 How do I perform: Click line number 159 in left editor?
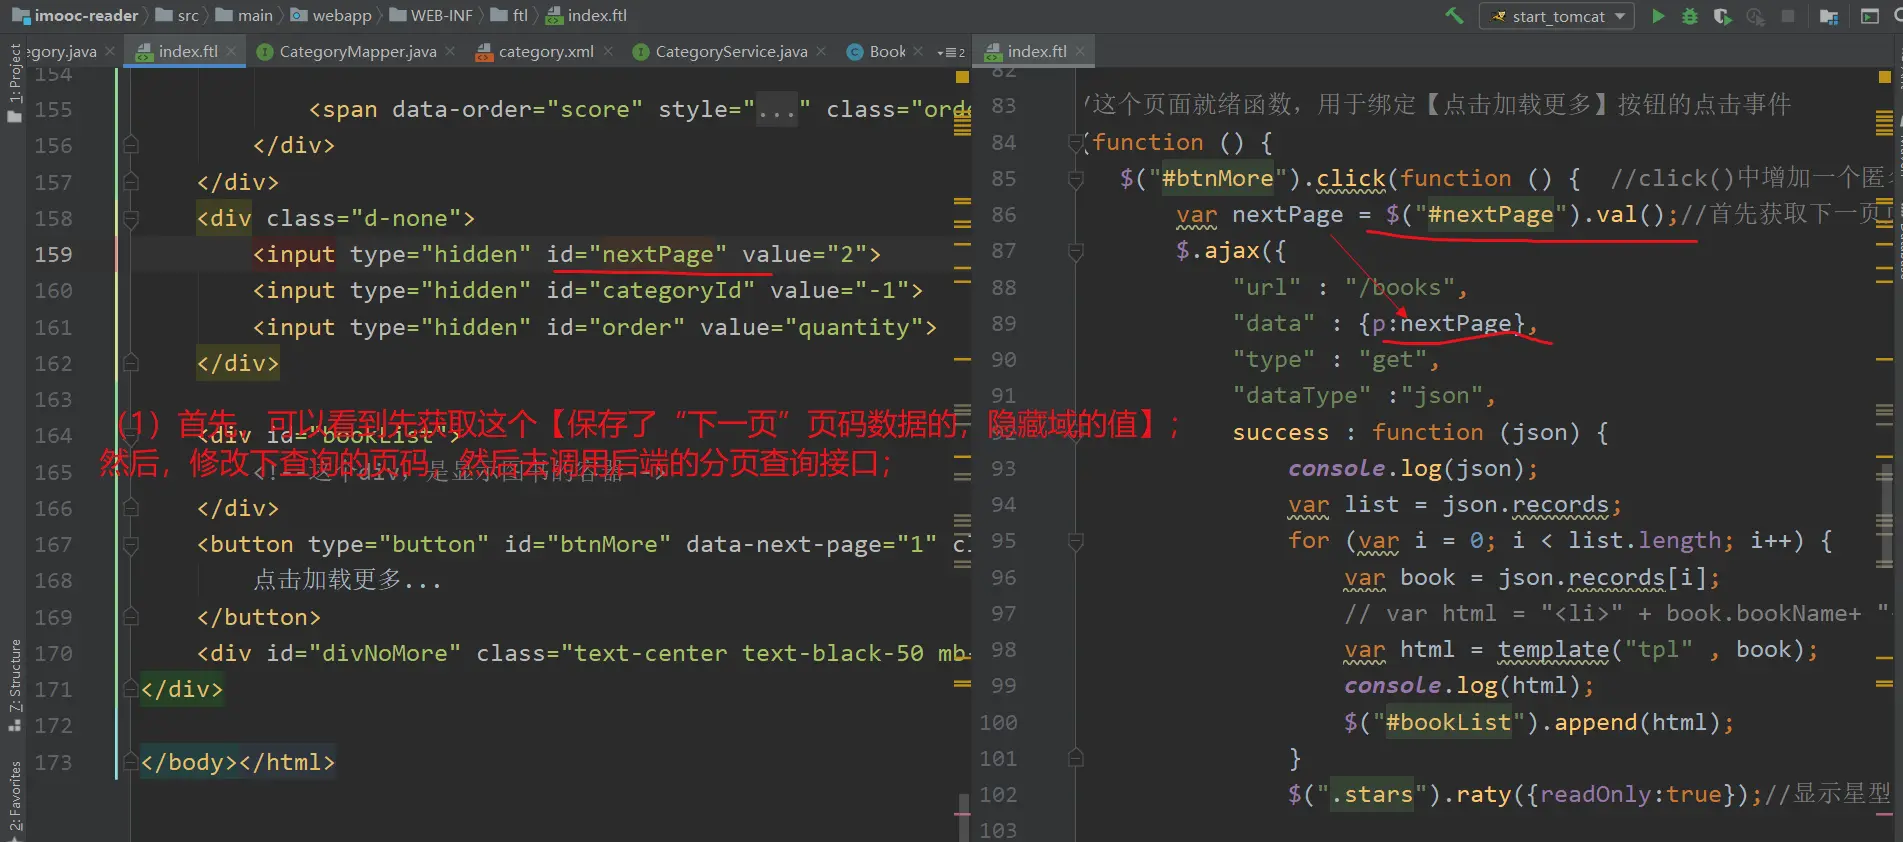(x=54, y=254)
